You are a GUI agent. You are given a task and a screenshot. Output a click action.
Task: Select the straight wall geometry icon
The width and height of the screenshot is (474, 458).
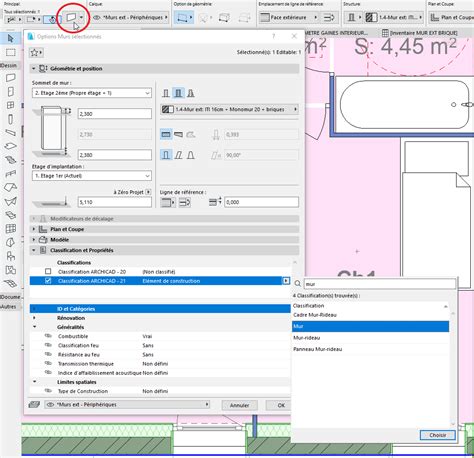pos(166,135)
